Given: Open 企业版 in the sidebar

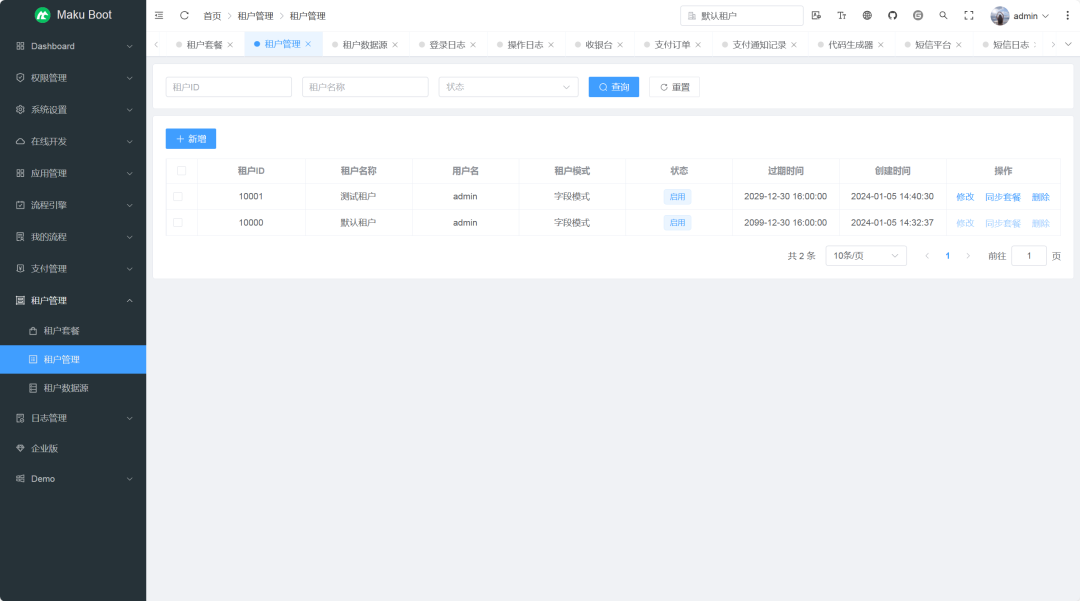Looking at the screenshot, I should [x=73, y=448].
